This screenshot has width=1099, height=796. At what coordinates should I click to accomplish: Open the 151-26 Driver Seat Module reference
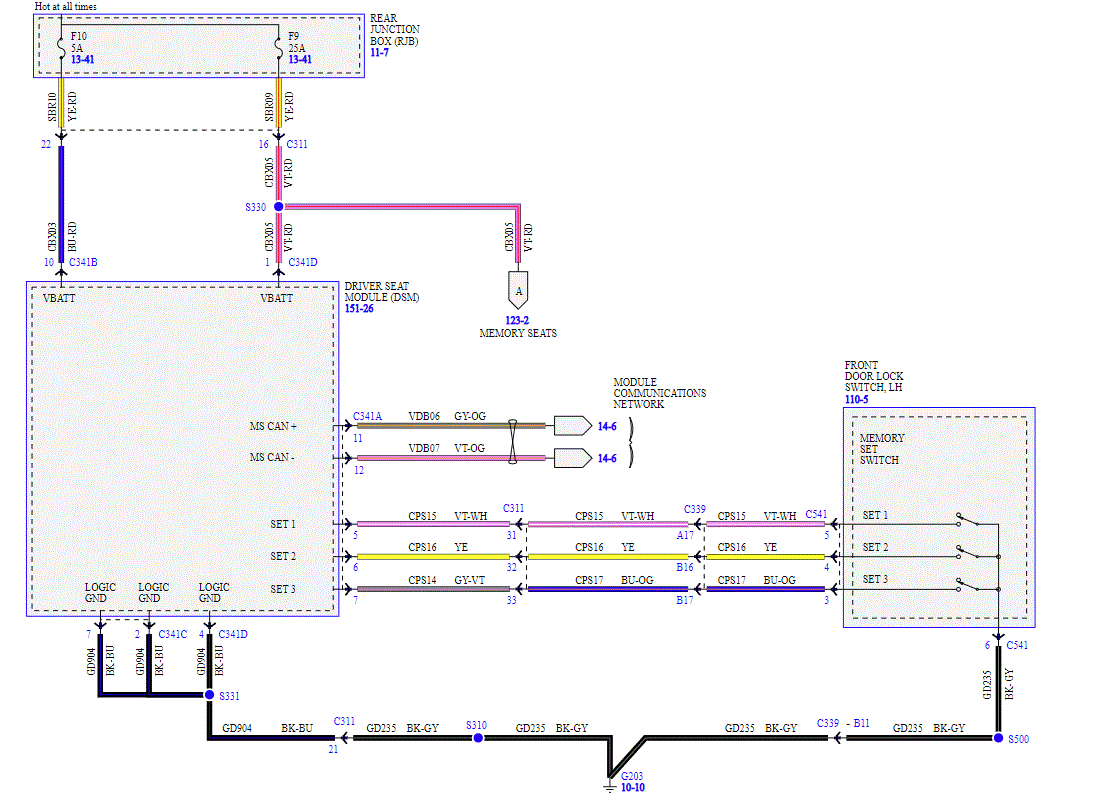[359, 308]
